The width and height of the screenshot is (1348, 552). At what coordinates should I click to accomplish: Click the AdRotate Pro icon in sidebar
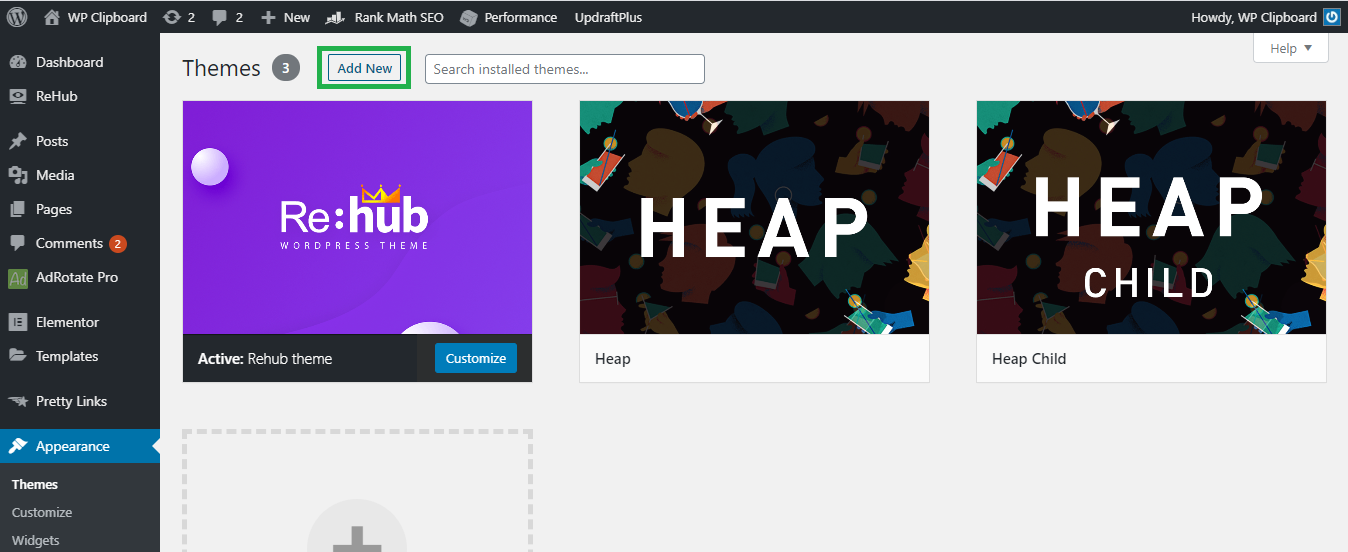point(18,278)
